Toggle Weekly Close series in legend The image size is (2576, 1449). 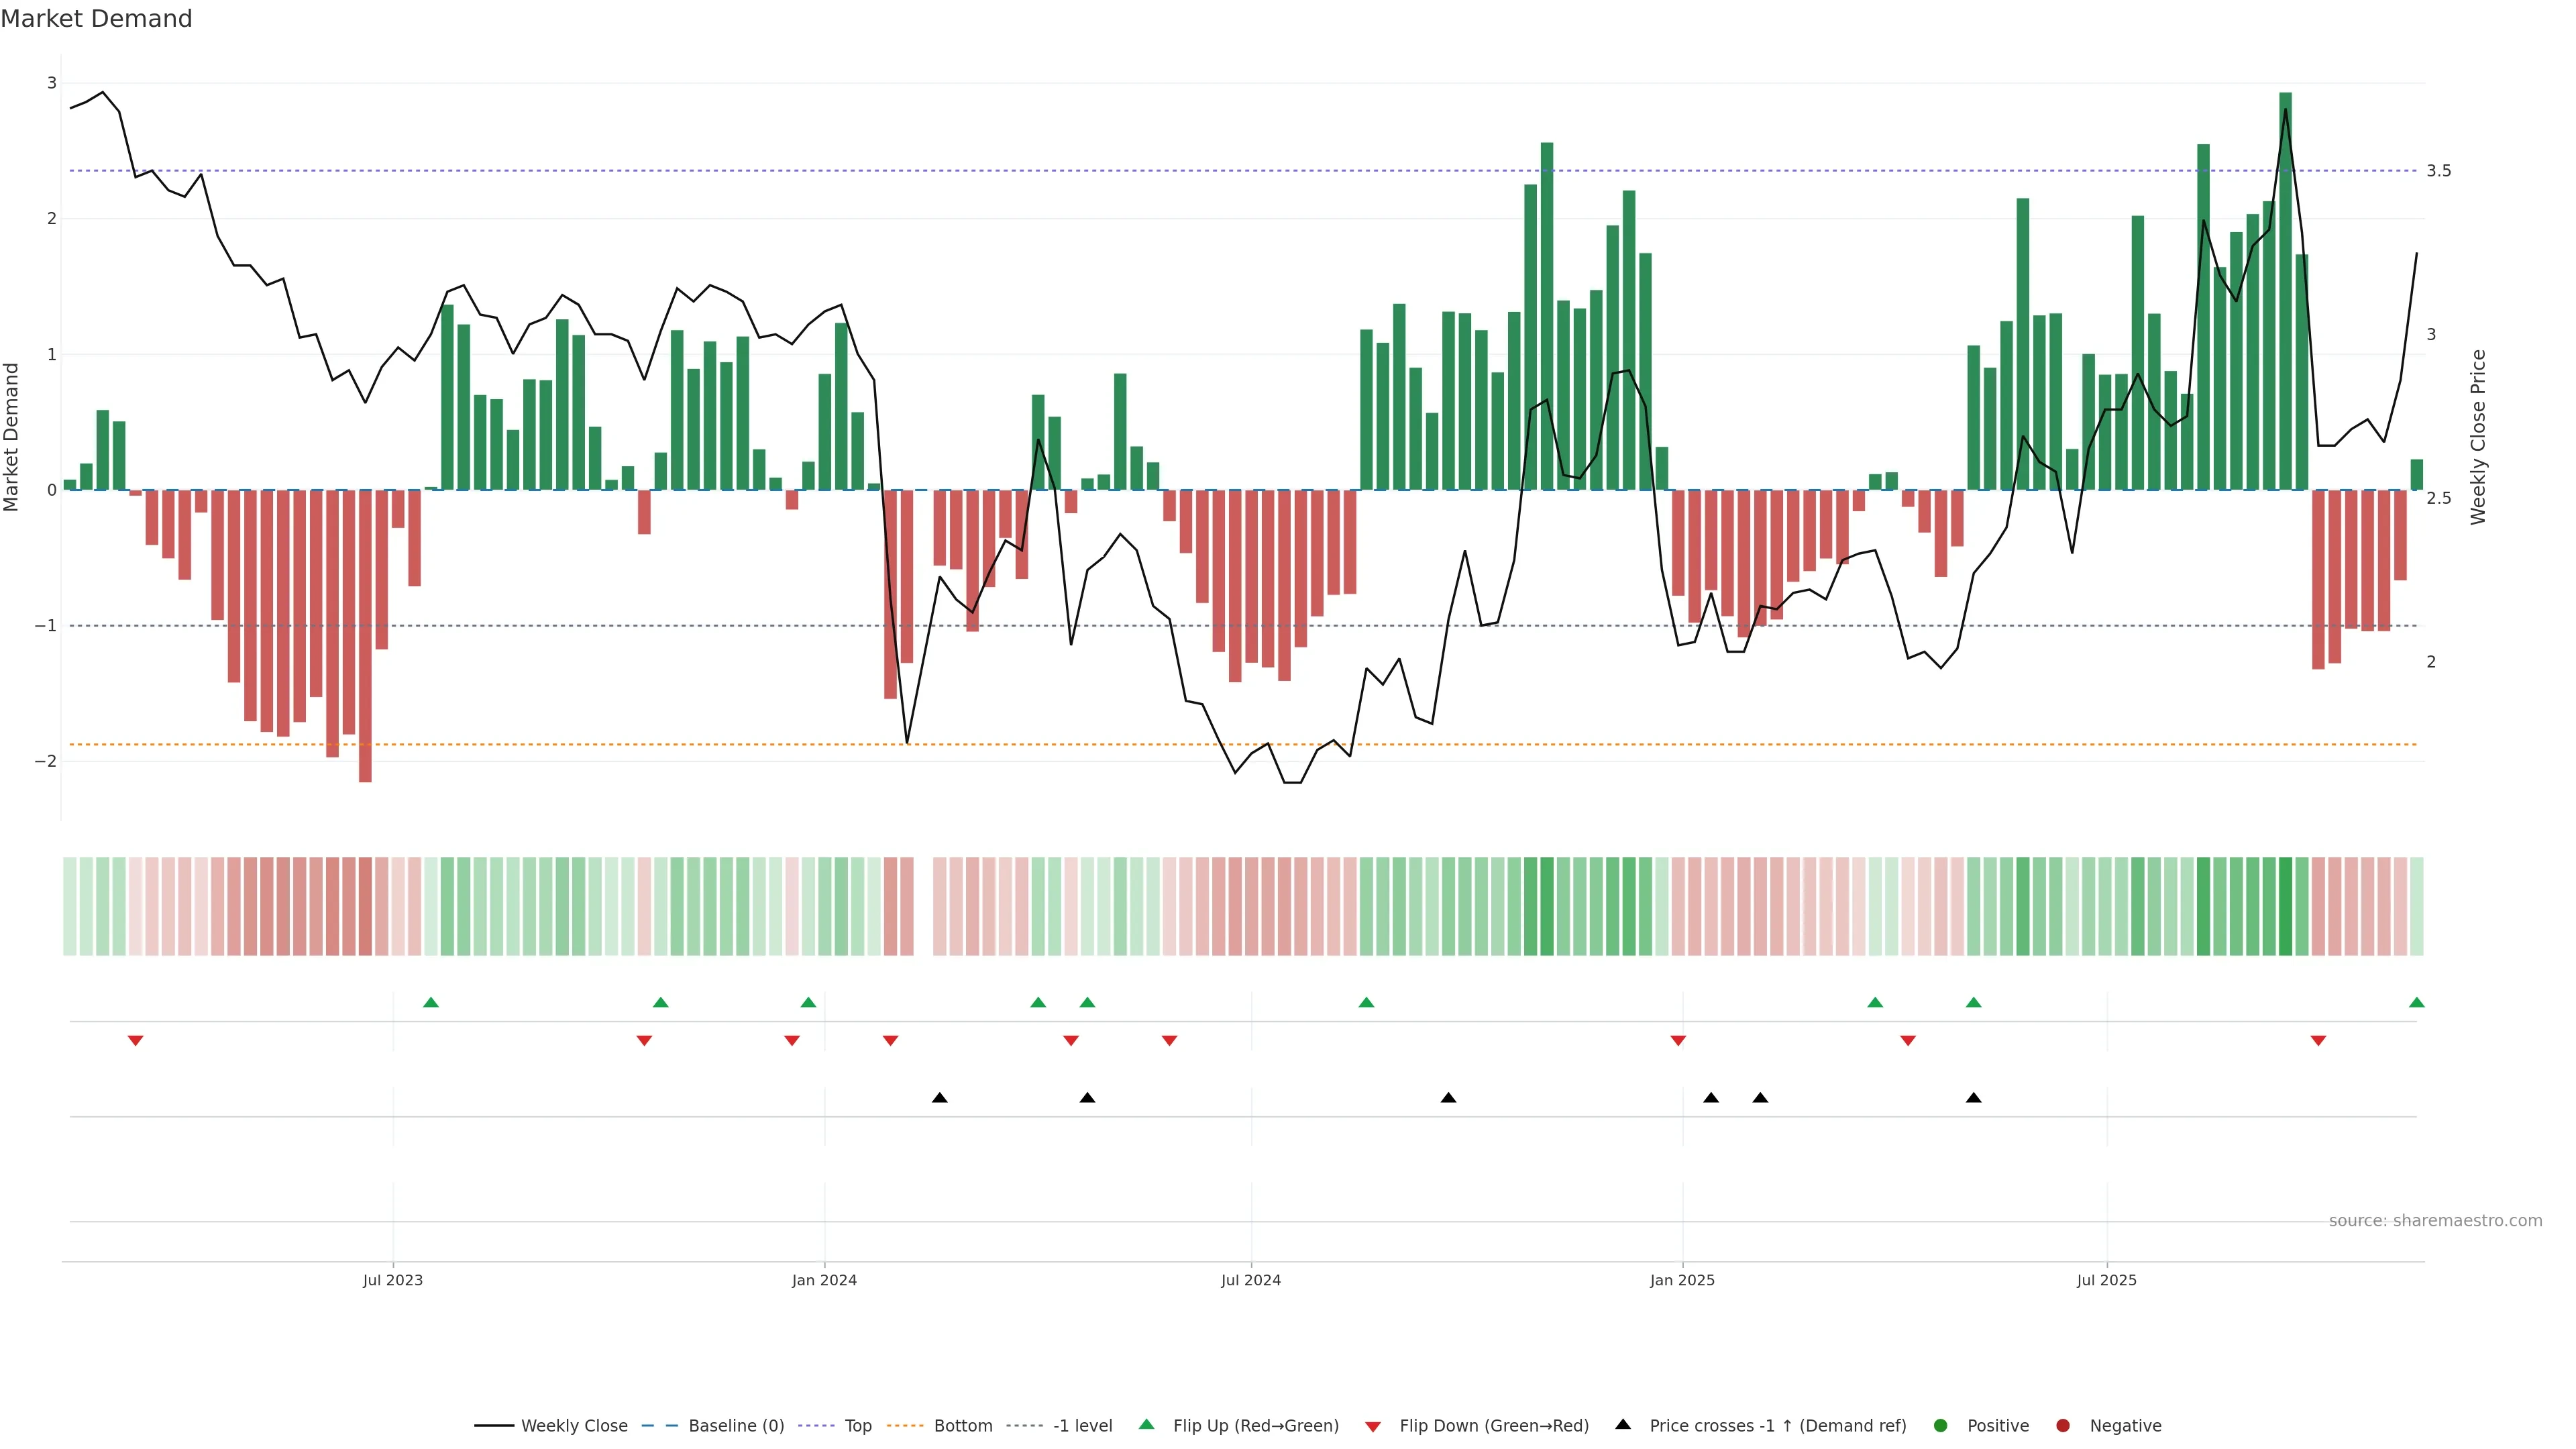(x=574, y=1425)
